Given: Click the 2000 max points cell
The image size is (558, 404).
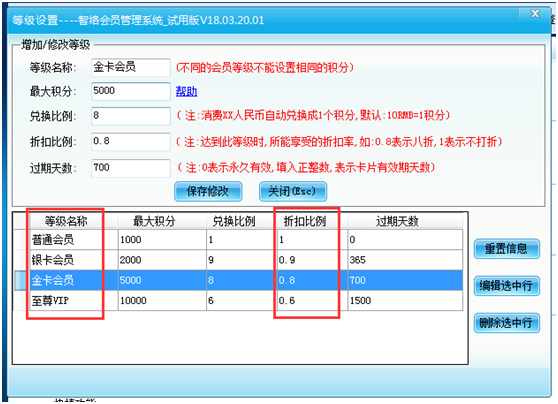Looking at the screenshot, I should click(x=162, y=260).
